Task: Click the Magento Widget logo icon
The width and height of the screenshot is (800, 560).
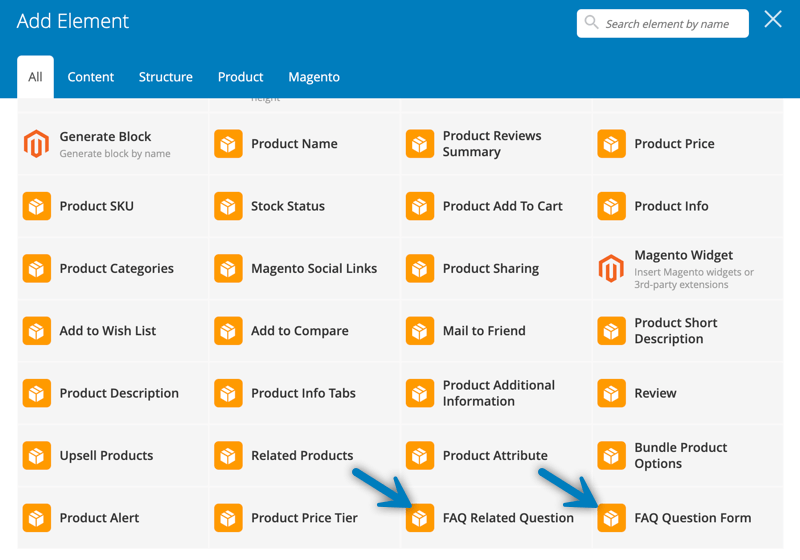Action: coord(611,268)
